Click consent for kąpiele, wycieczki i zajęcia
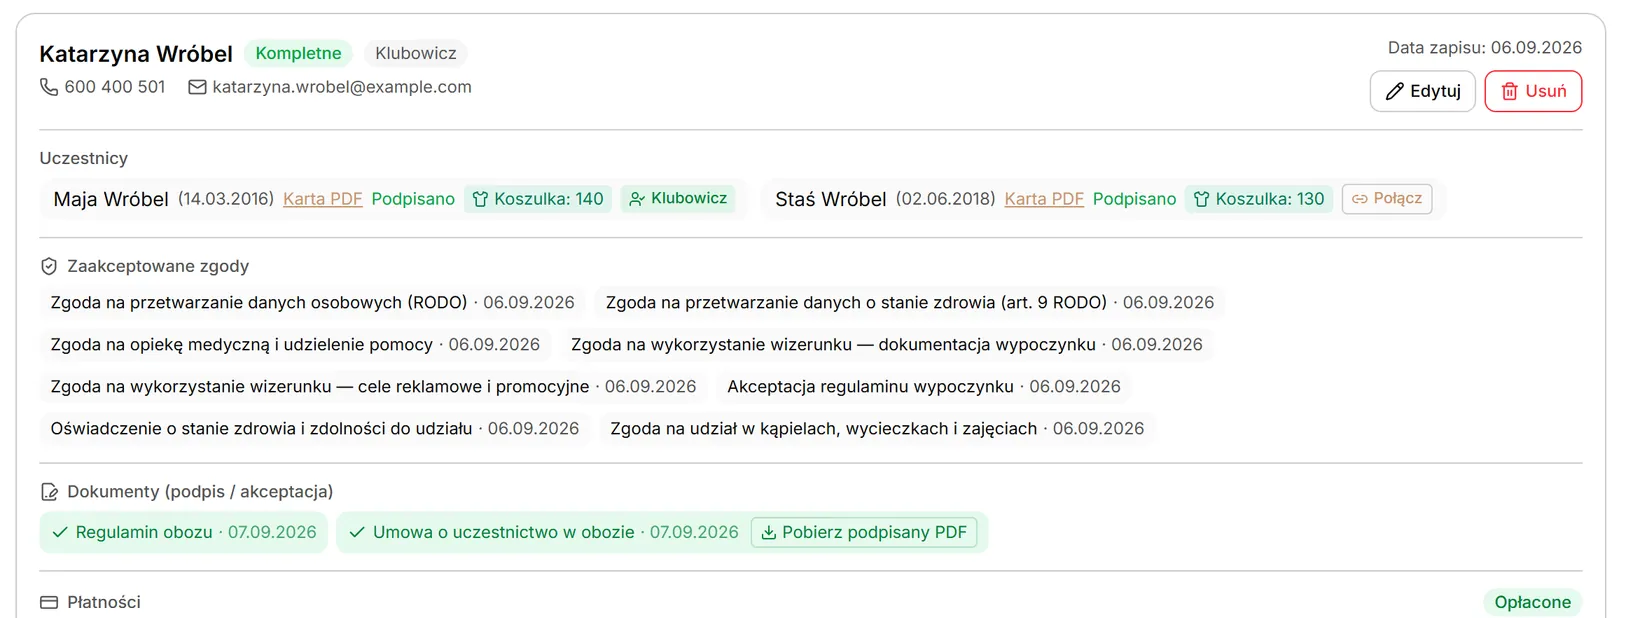Image resolution: width=1640 pixels, height=618 pixels. pyautogui.click(x=877, y=428)
